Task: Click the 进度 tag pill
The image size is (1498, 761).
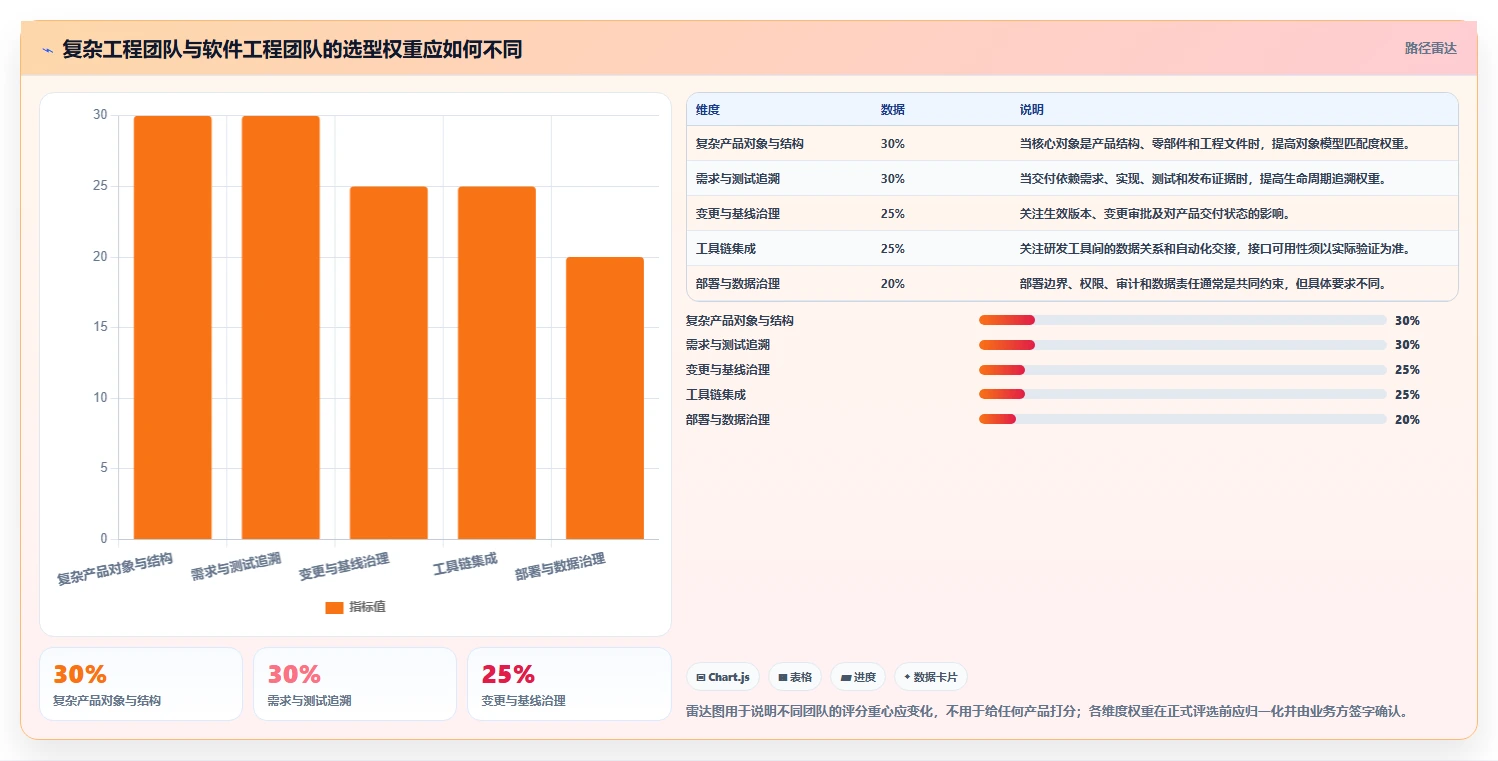Action: pyautogui.click(x=858, y=677)
